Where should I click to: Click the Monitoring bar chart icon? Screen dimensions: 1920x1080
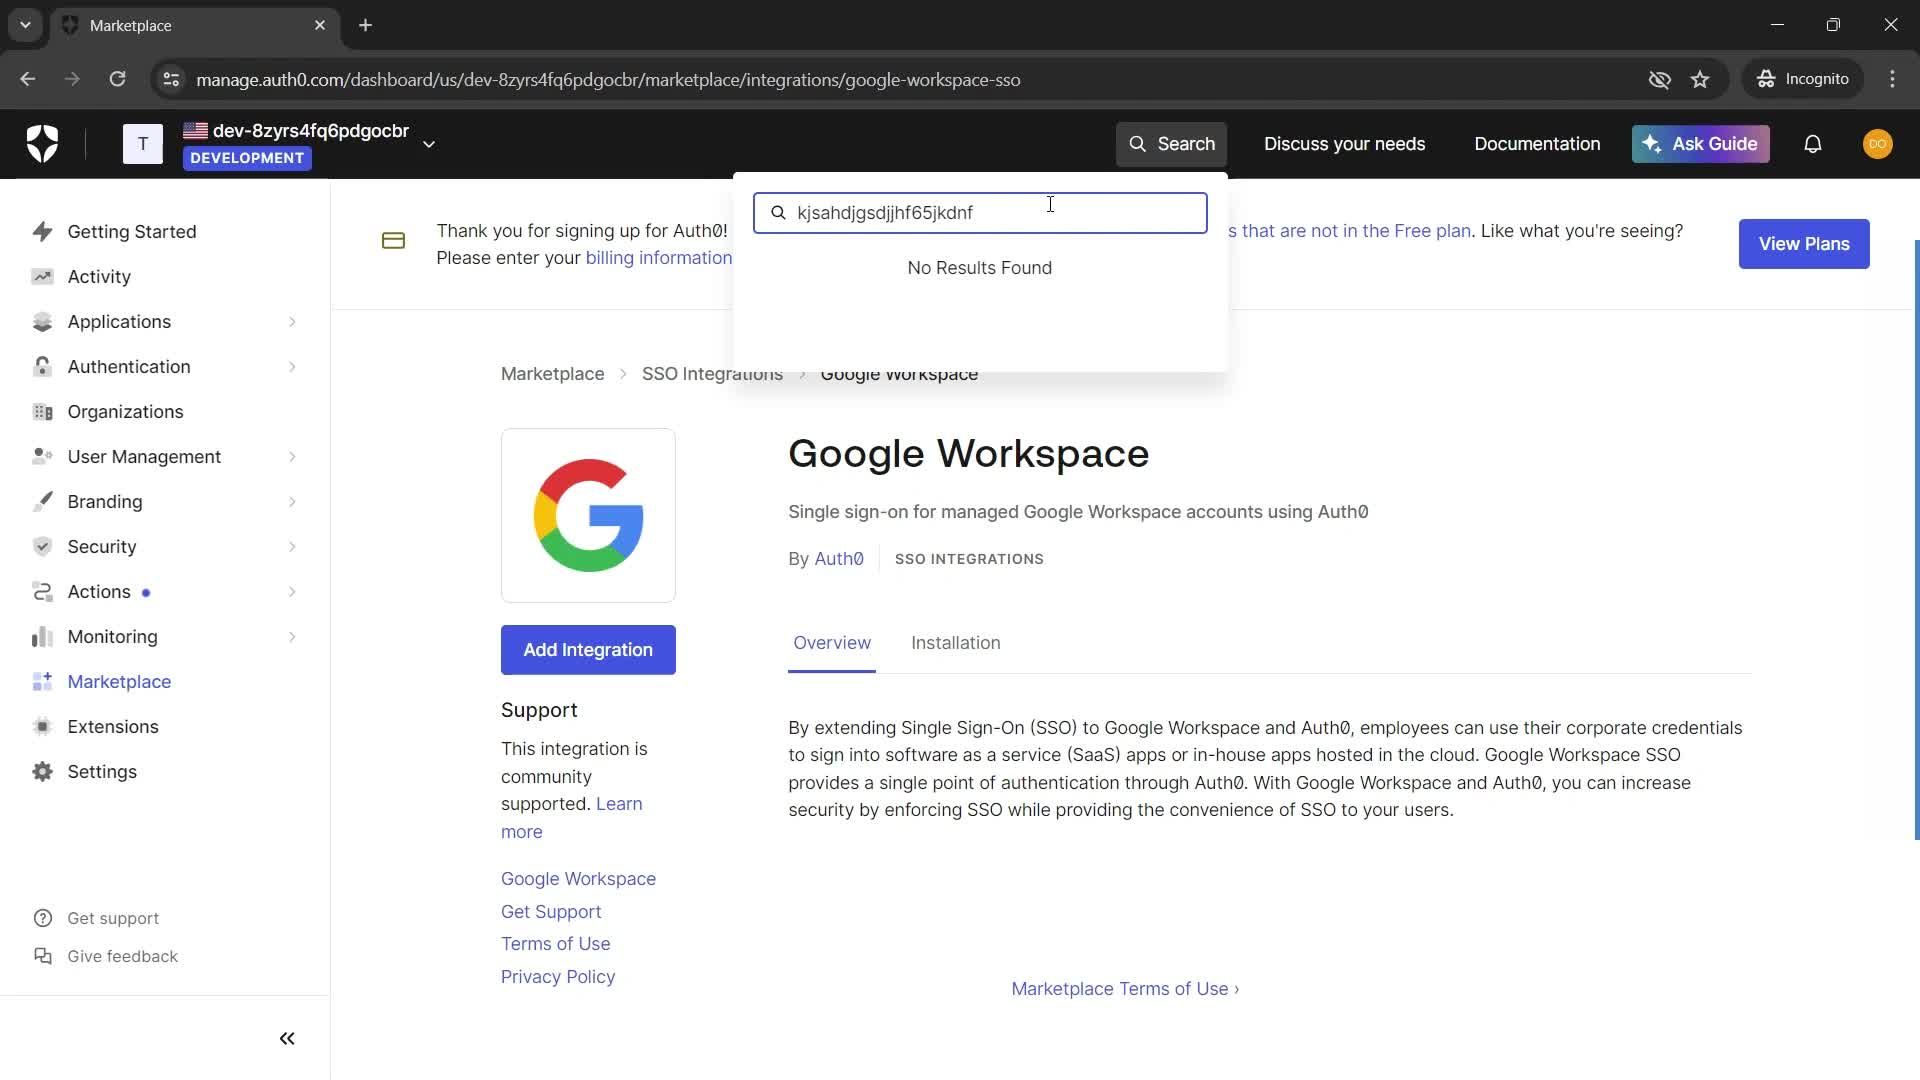[42, 637]
